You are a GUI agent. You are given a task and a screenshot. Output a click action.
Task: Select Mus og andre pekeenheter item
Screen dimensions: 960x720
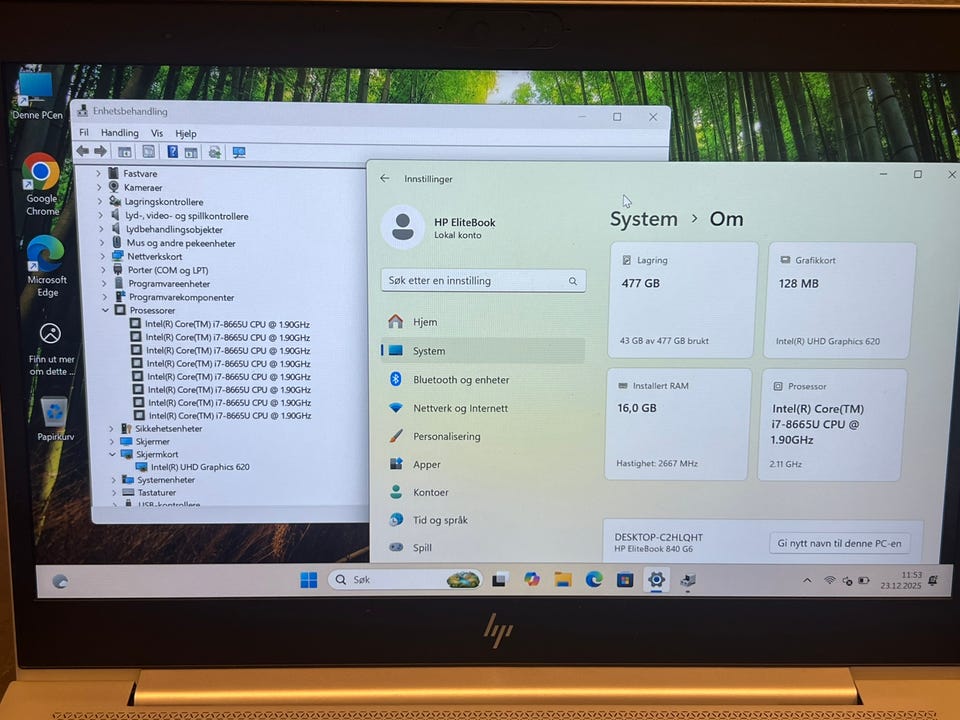tap(174, 242)
